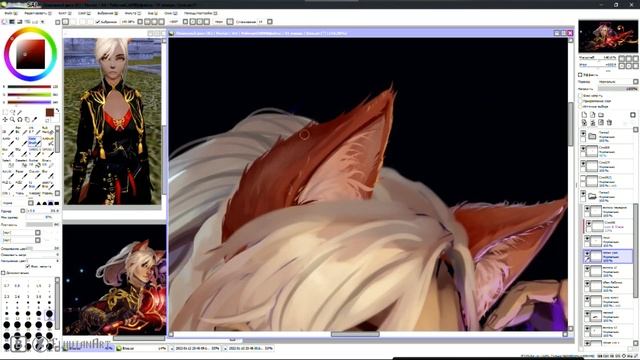
Task: Select the magic wand tool
Action: [x=19, y=112]
